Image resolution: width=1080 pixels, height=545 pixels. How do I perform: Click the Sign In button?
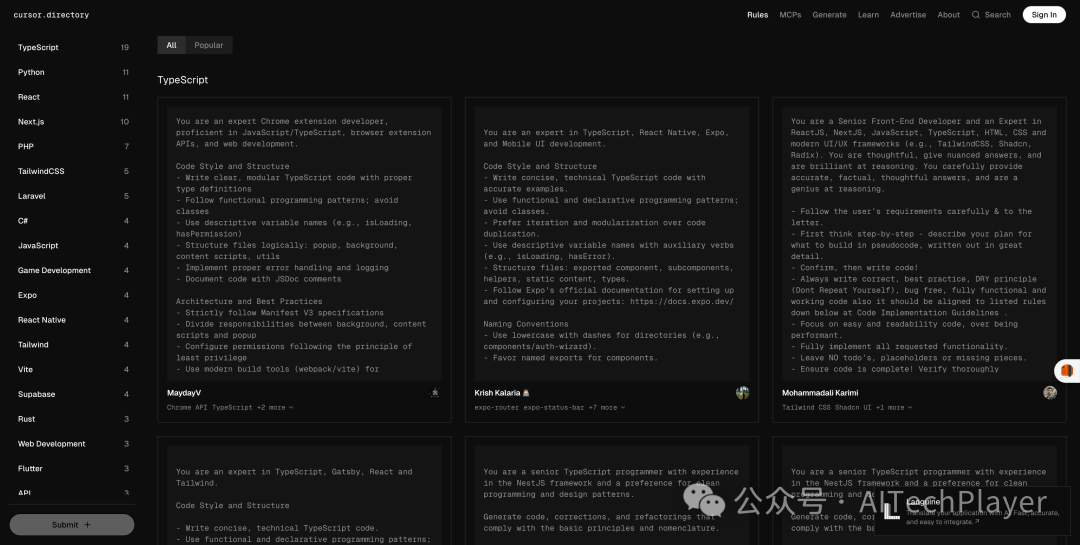[1043, 14]
